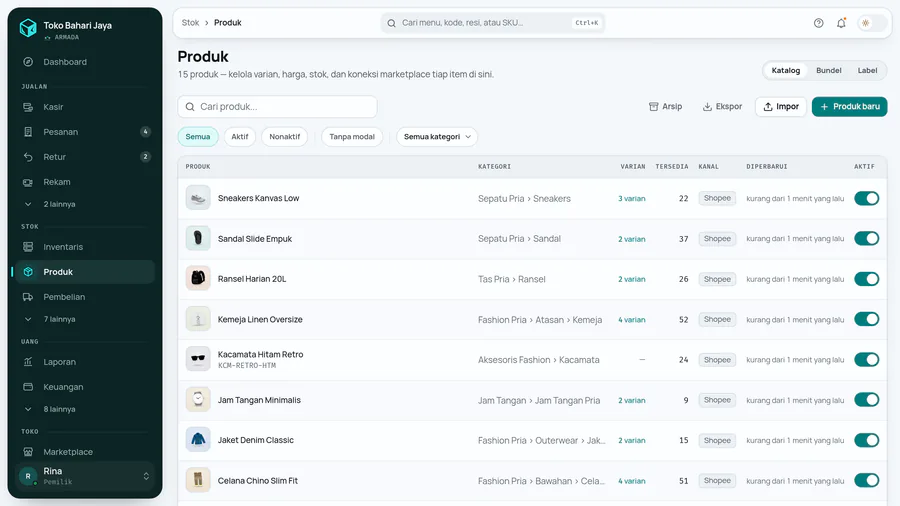The image size is (900, 506).
Task: Open Kemeja Linen Oversize product name
Action: tap(260, 320)
